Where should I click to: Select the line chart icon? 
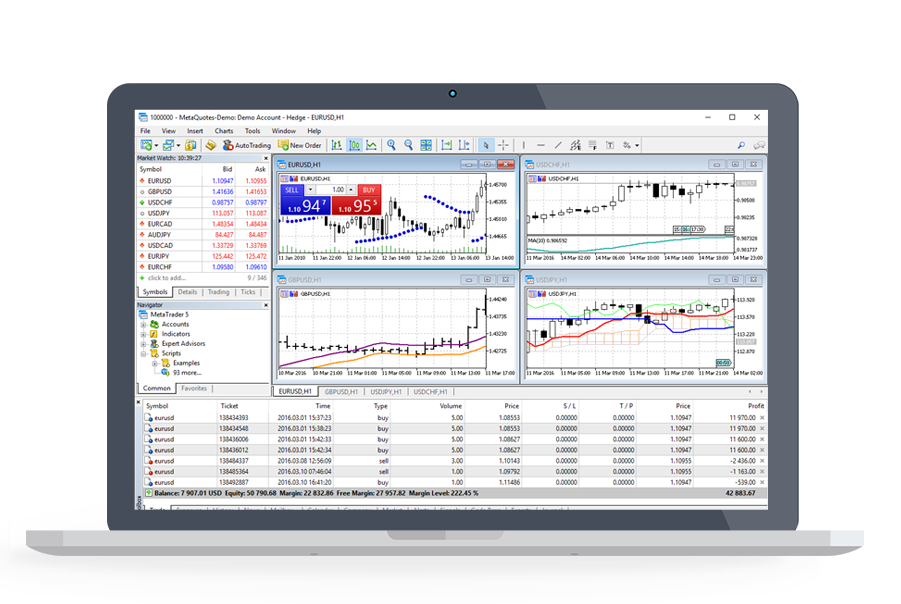[x=371, y=145]
